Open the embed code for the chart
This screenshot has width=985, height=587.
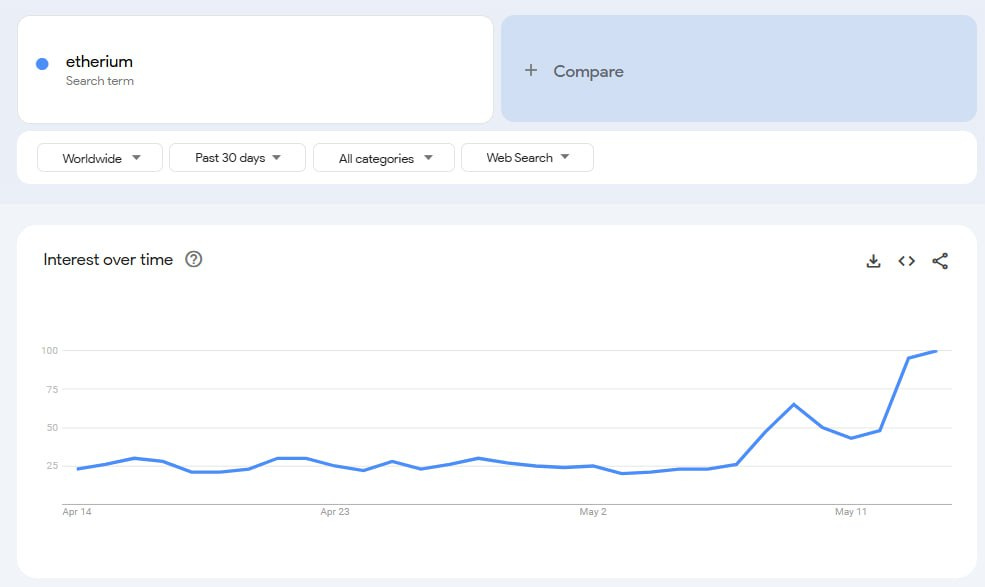(906, 260)
